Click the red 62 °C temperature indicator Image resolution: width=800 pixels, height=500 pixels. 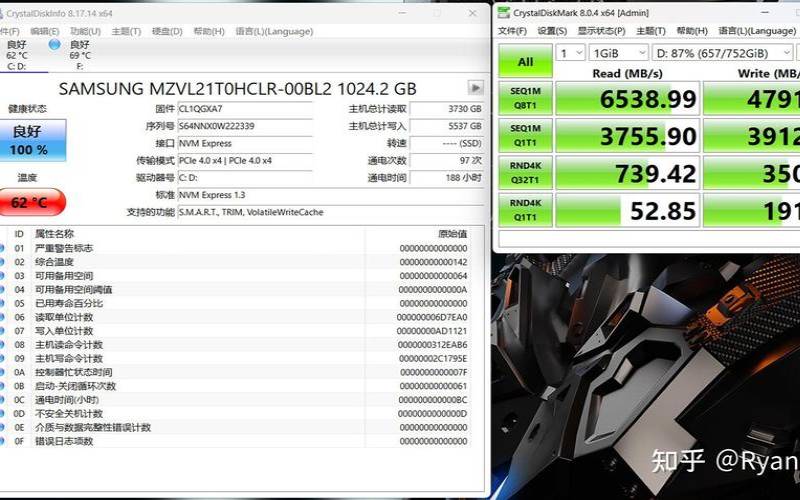(x=32, y=202)
